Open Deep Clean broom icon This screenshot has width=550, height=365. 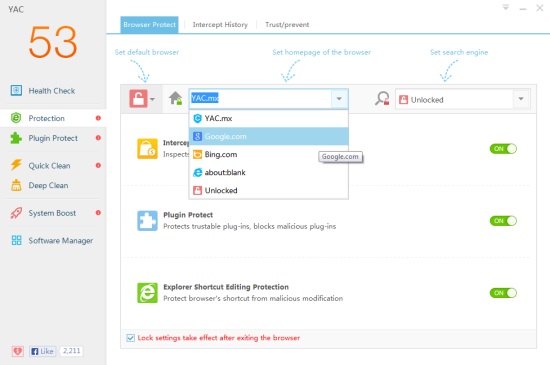[16, 185]
